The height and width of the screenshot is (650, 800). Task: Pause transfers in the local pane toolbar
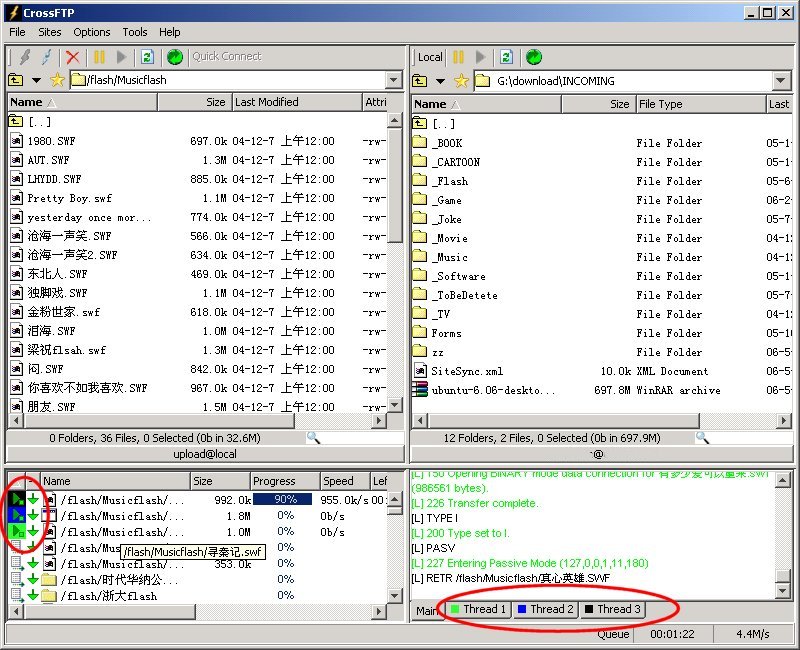458,57
